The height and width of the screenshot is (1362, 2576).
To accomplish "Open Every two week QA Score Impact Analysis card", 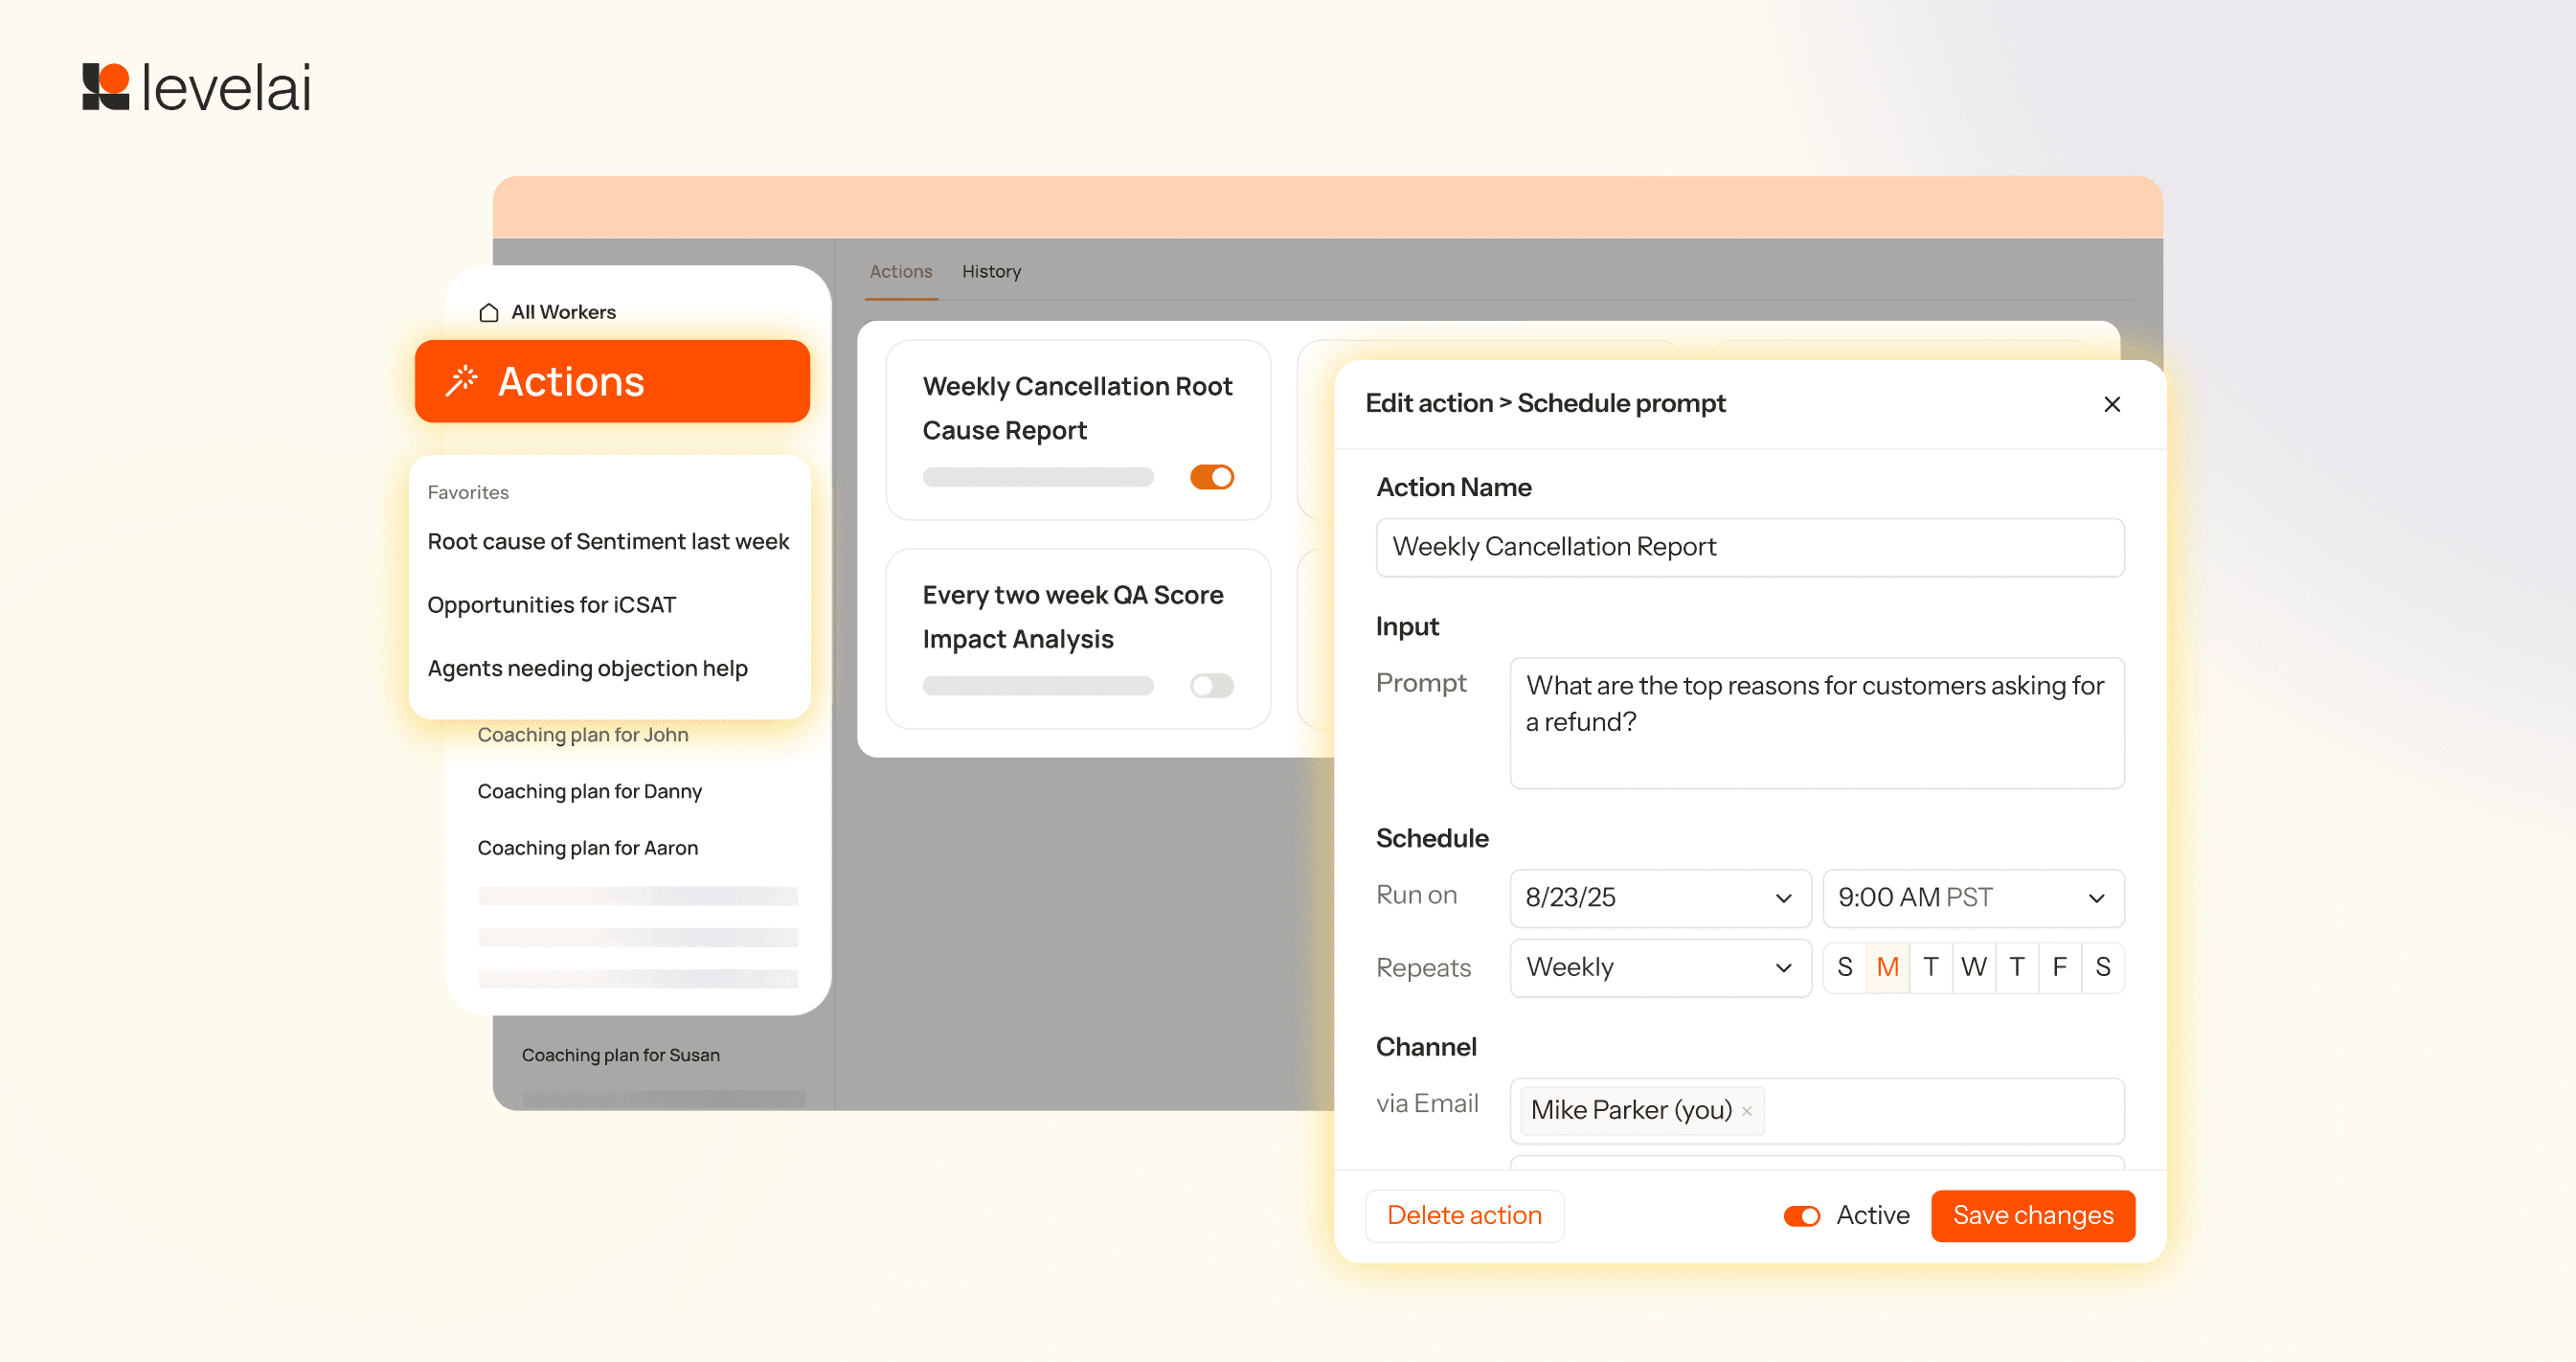I will (x=1077, y=639).
